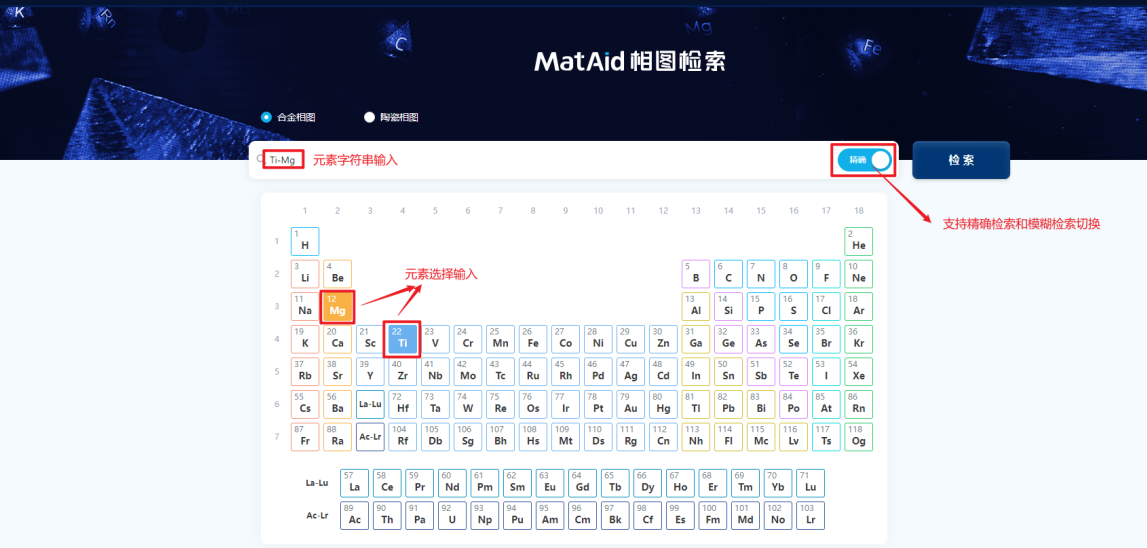
Task: Deselect the highlighted Mg element tile
Action: tap(337, 307)
